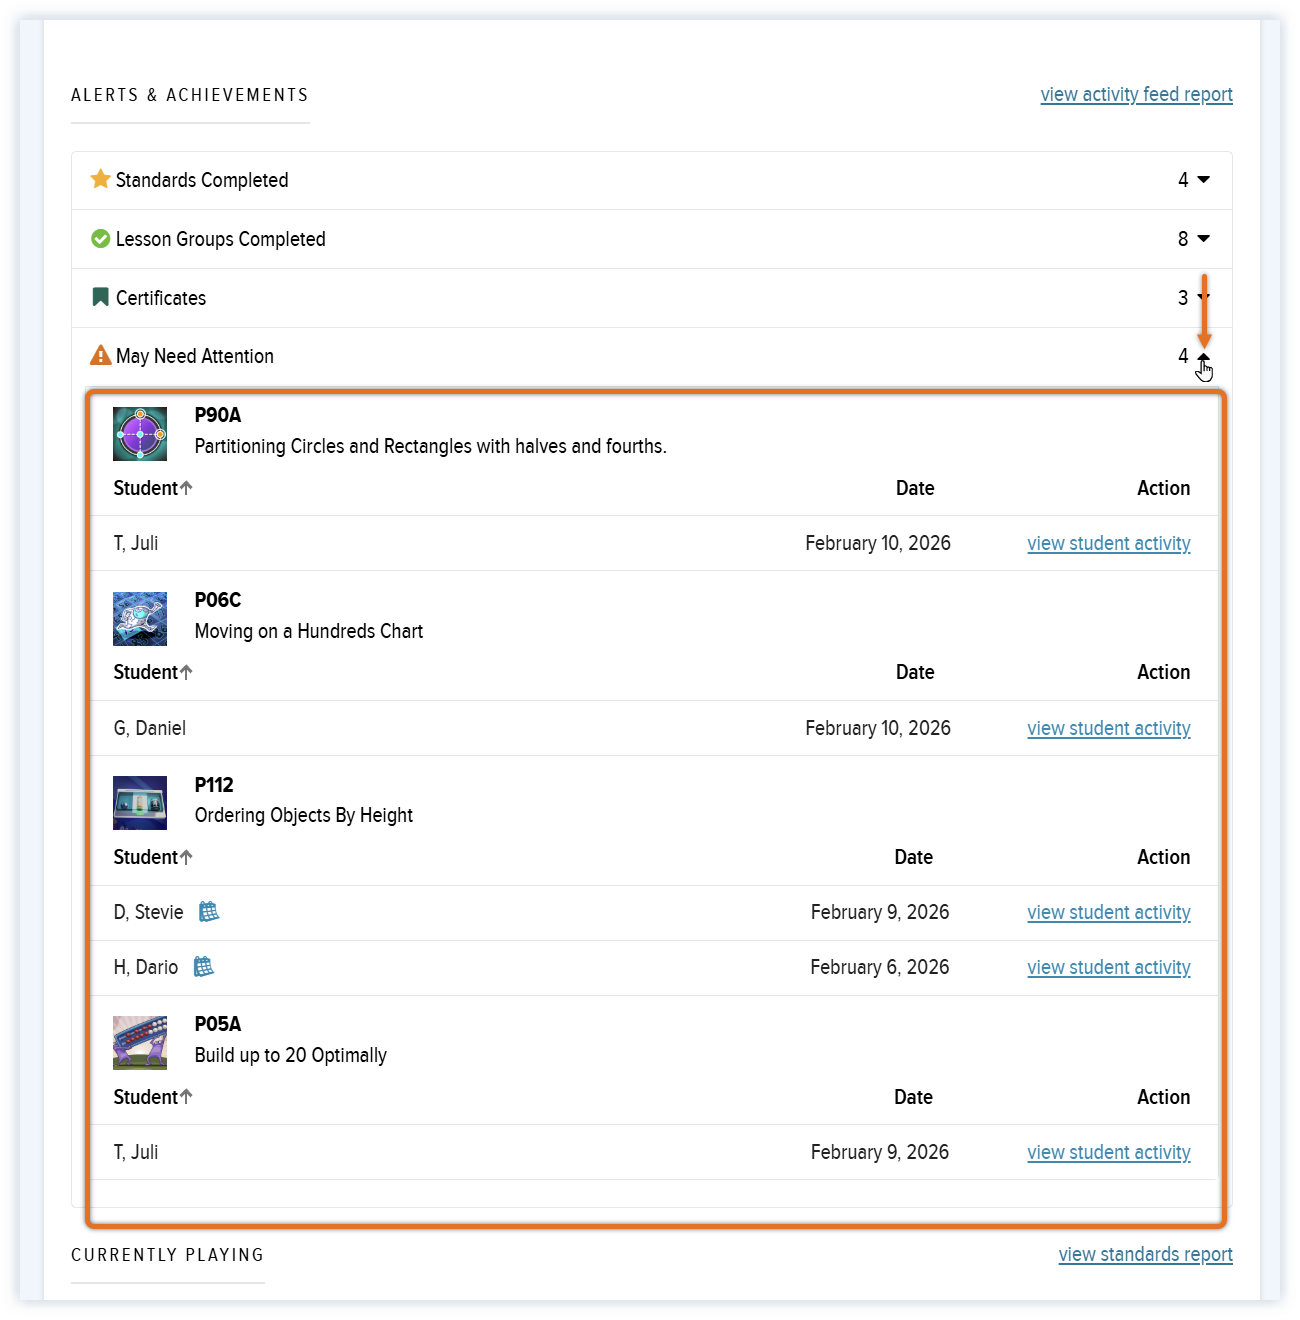1300x1320 pixels.
Task: Click the P06C Hundreds Chart game icon
Action: click(x=140, y=619)
